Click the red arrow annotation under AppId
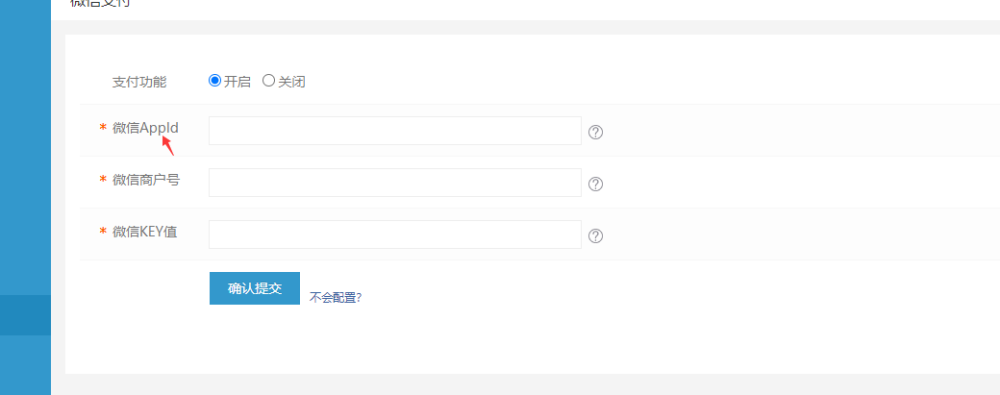 pos(167,146)
